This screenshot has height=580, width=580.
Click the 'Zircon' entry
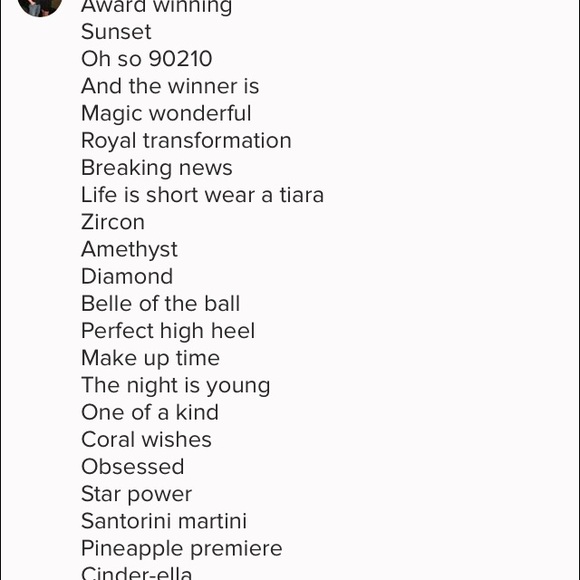tap(113, 222)
